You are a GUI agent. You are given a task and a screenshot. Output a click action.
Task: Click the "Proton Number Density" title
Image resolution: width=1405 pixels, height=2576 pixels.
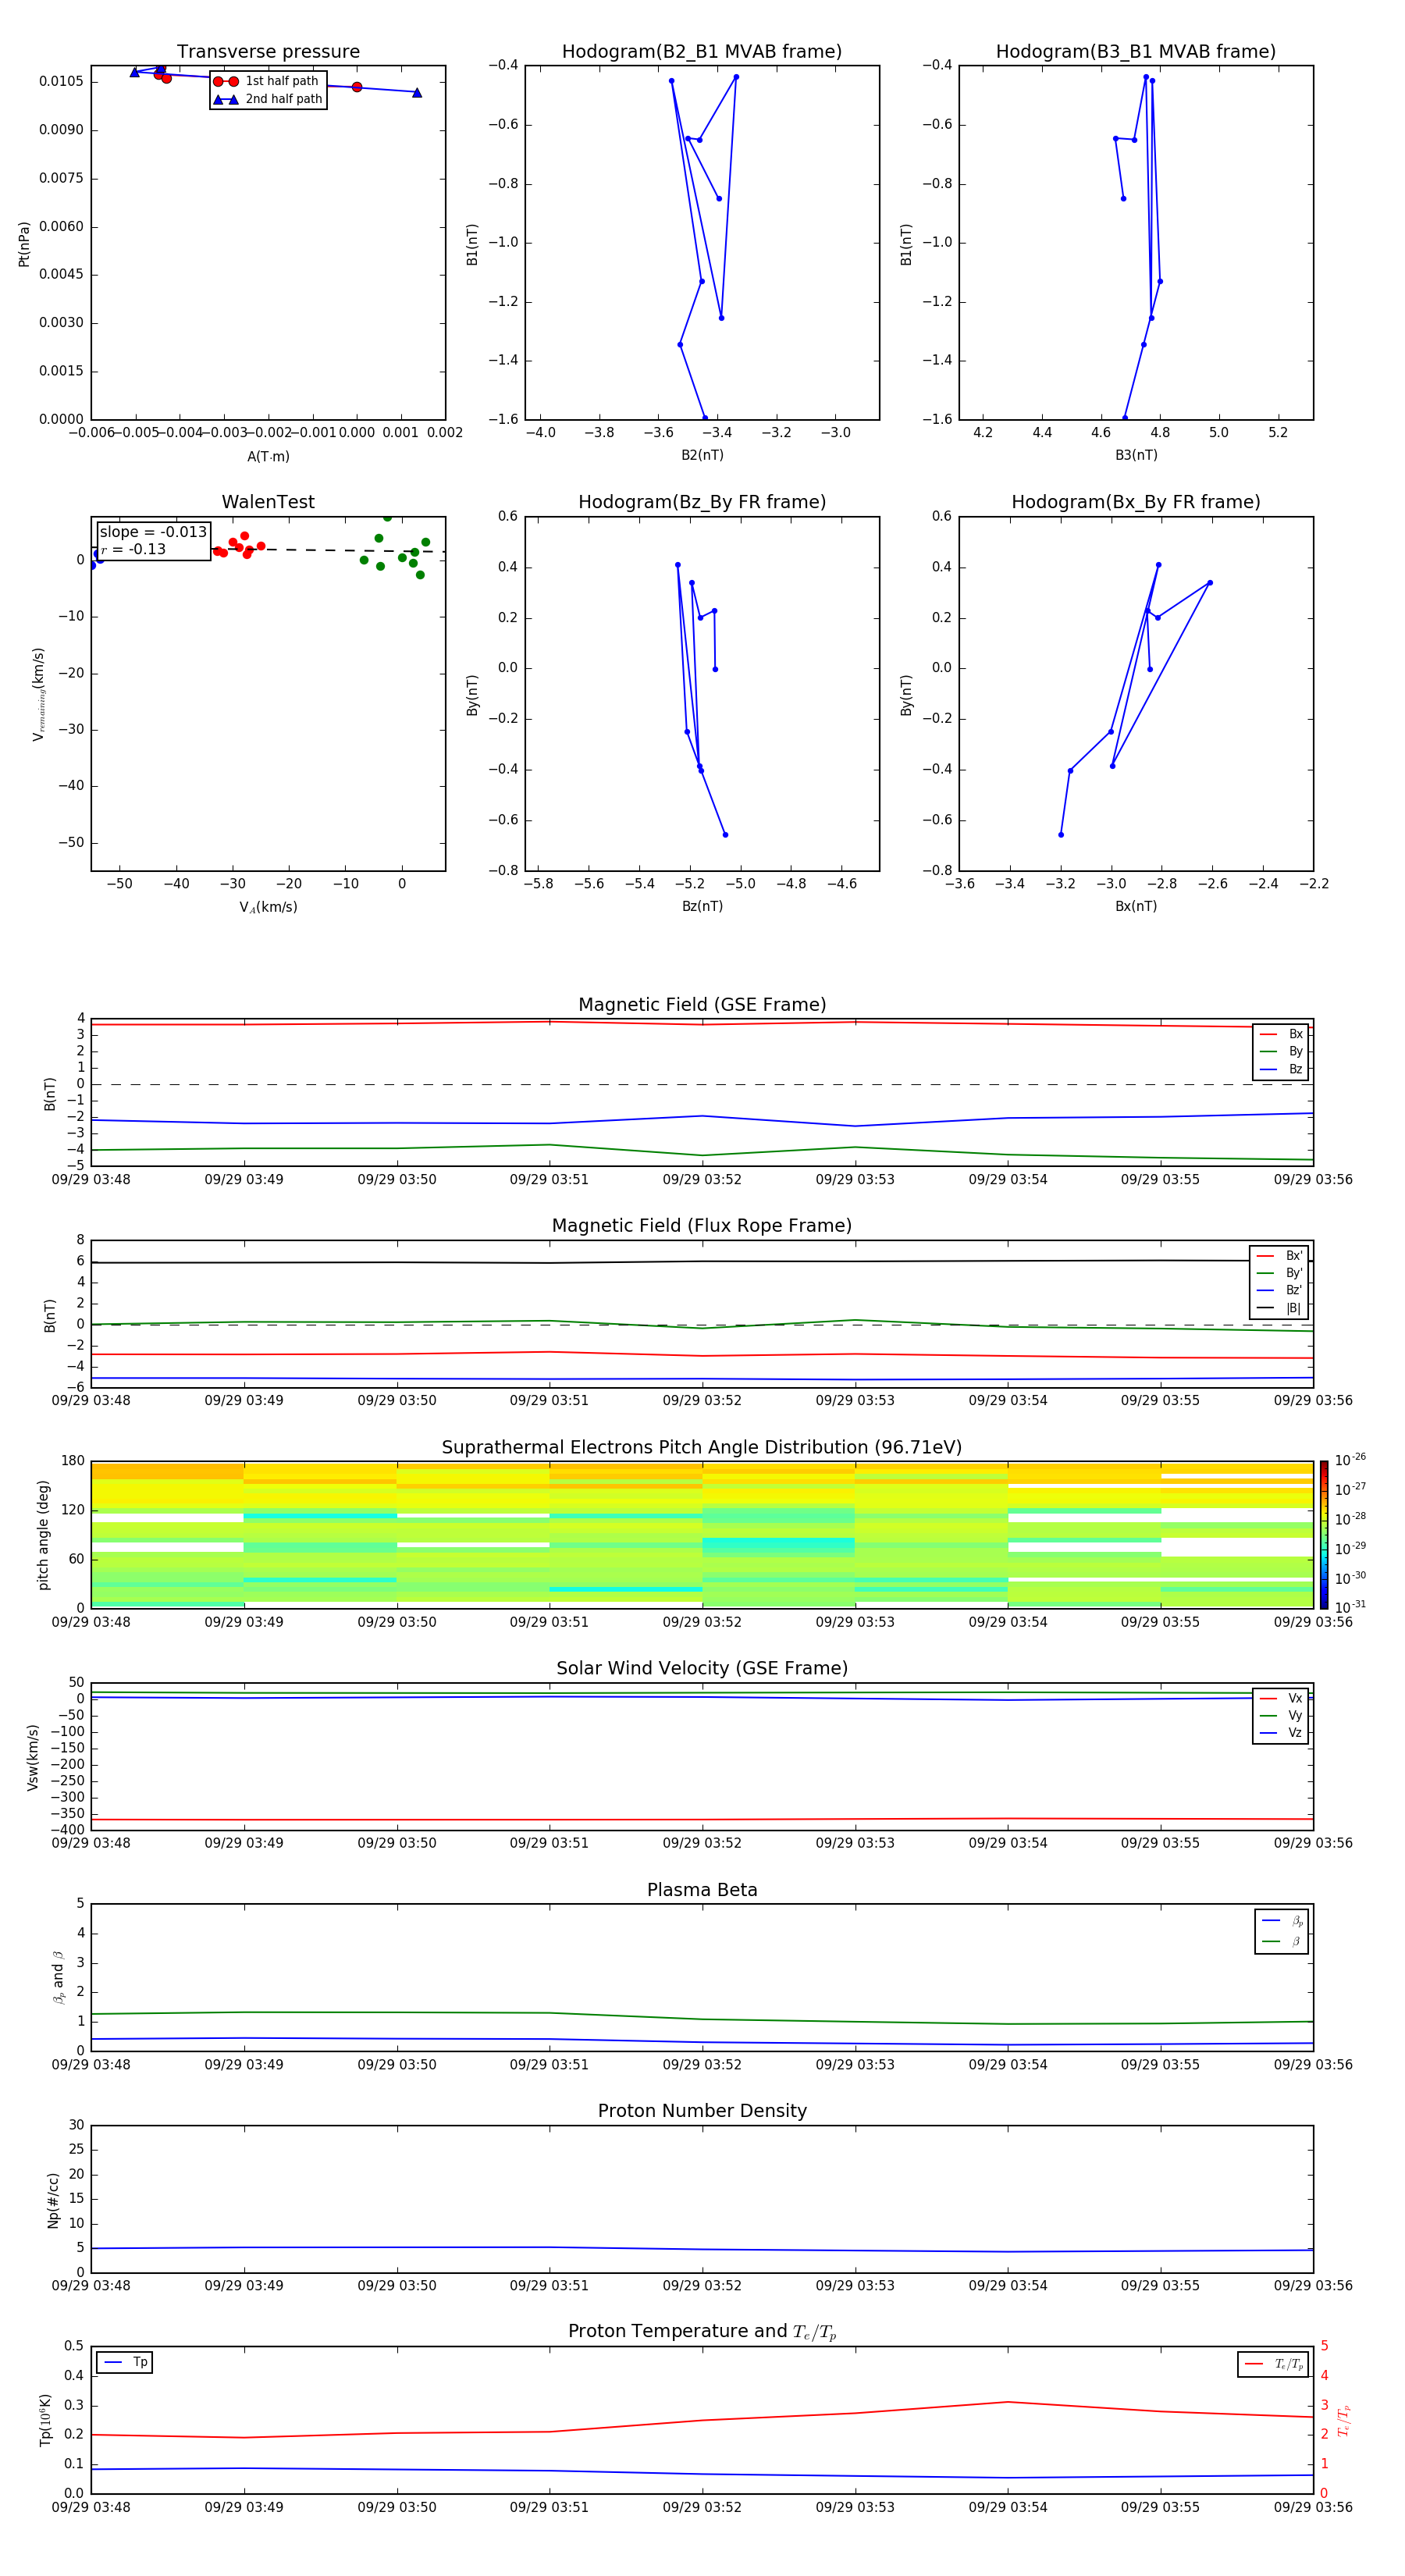click(x=702, y=2111)
